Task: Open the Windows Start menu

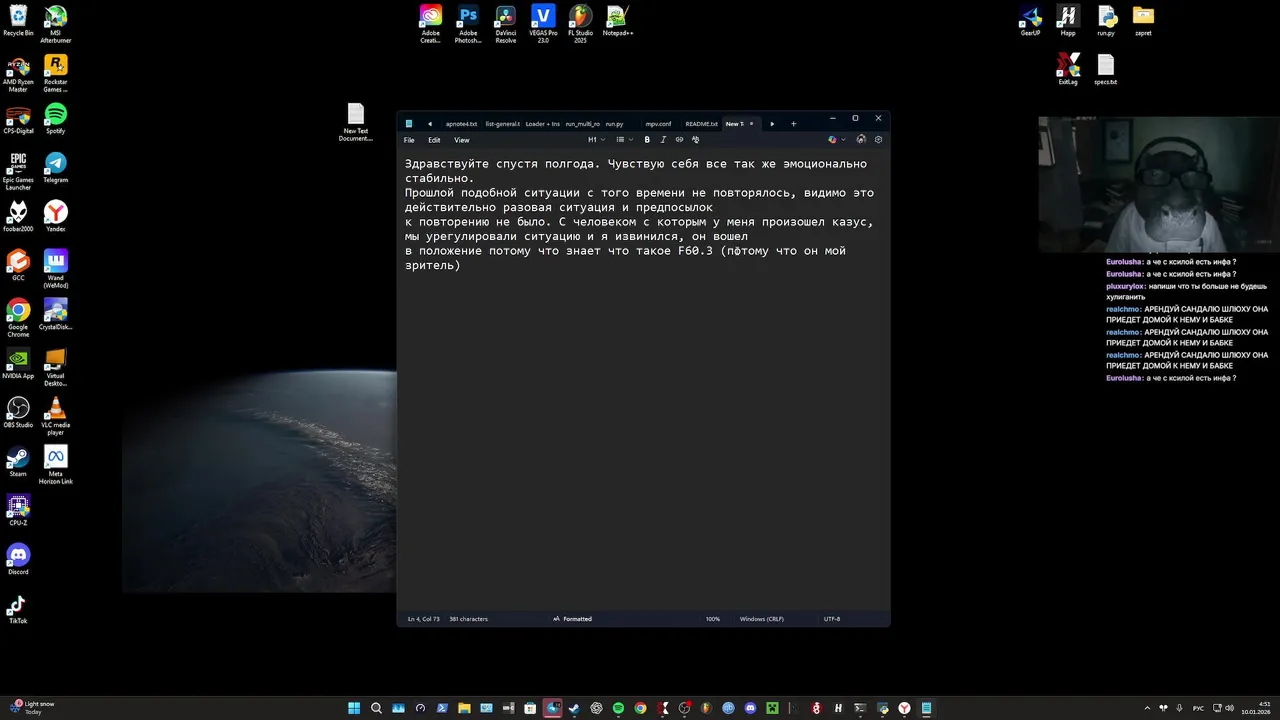Action: (x=354, y=708)
